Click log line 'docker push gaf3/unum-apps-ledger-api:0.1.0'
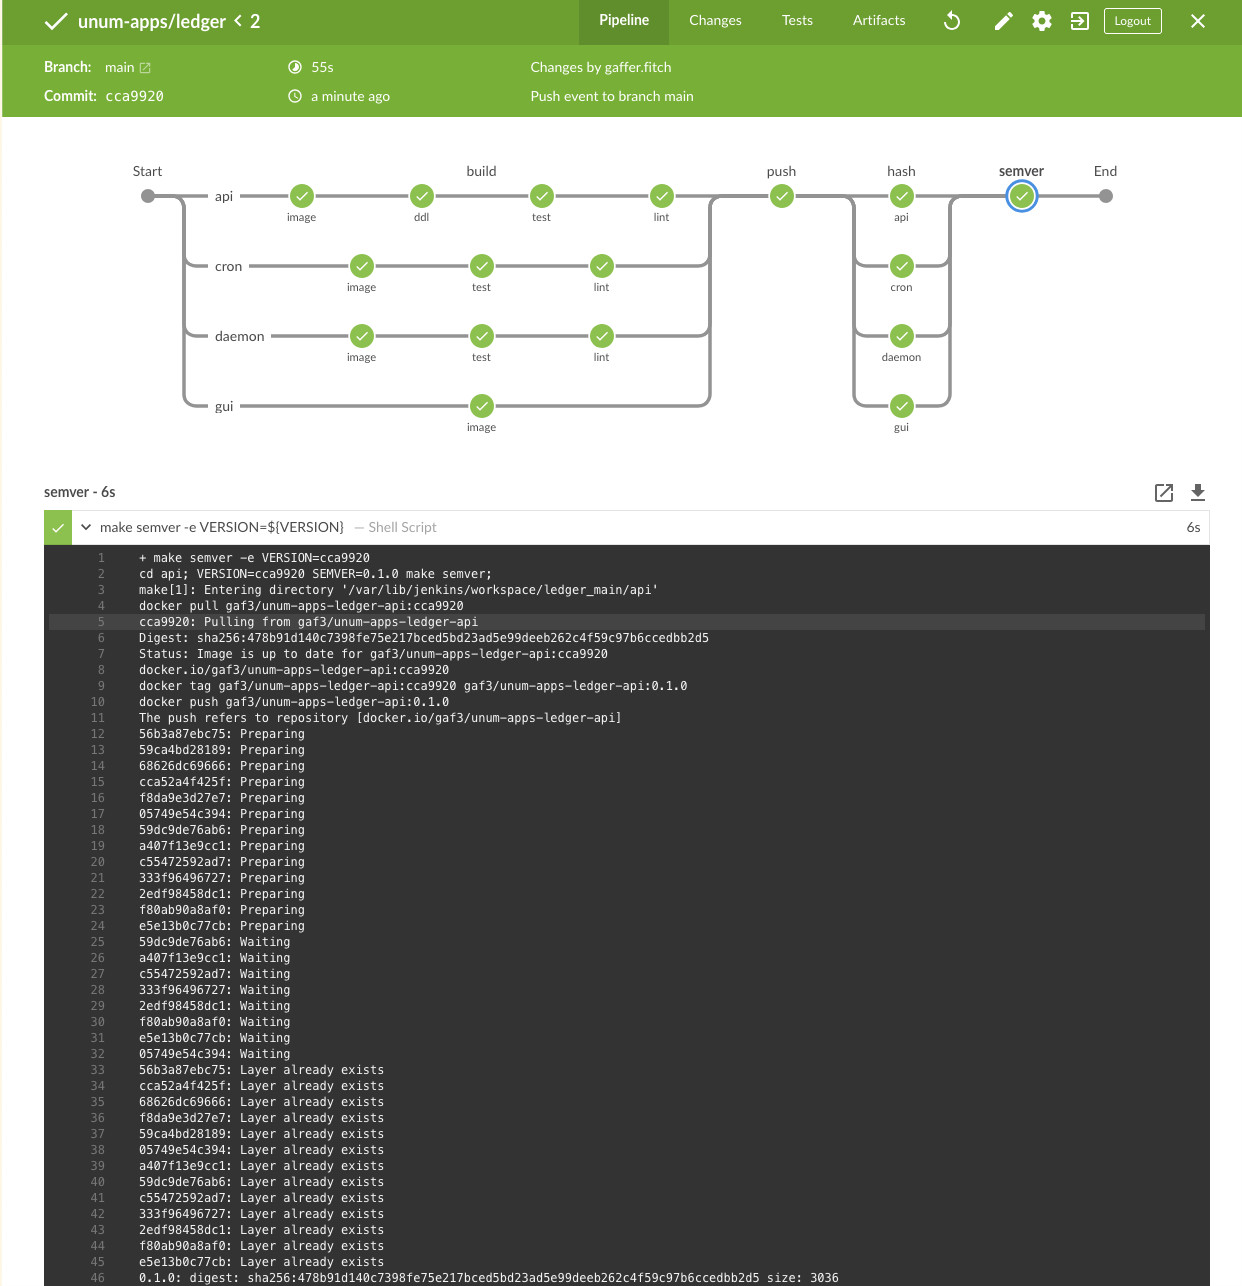1242x1286 pixels. (294, 702)
